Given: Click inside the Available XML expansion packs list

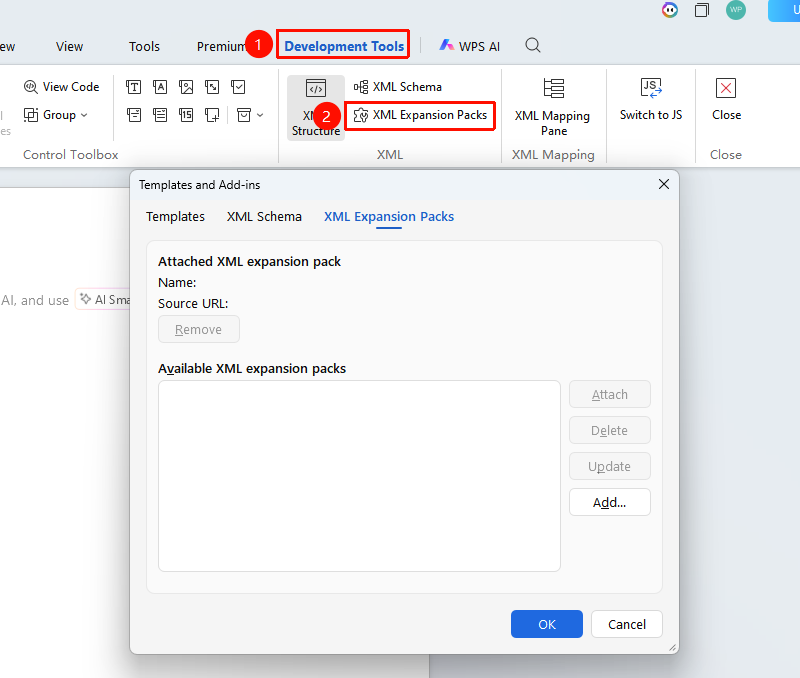Looking at the screenshot, I should pyautogui.click(x=359, y=476).
